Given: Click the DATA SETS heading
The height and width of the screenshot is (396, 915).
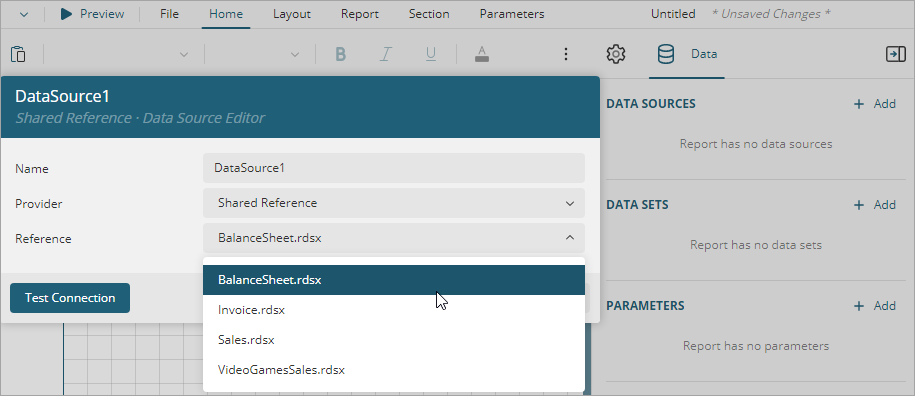Looking at the screenshot, I should [637, 205].
